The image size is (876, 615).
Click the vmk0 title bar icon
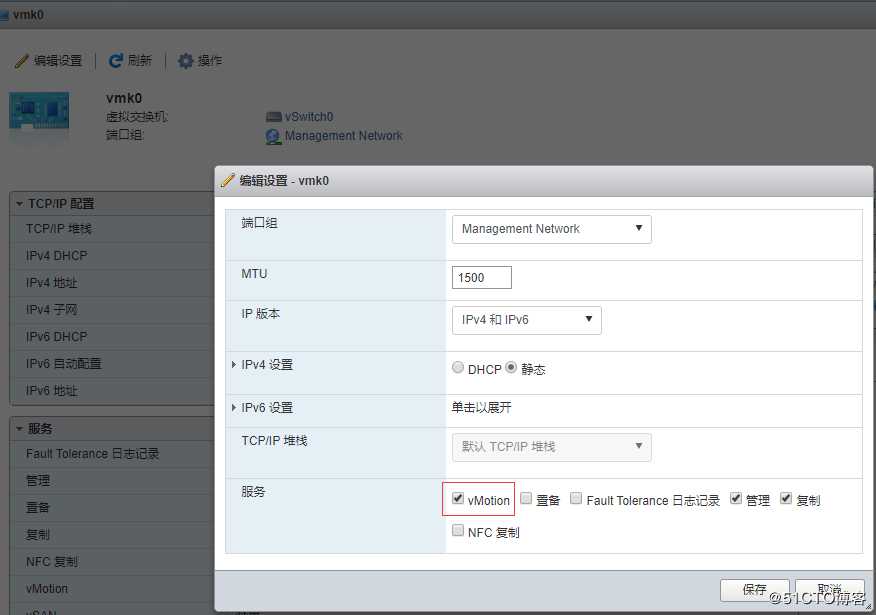tap(4, 15)
